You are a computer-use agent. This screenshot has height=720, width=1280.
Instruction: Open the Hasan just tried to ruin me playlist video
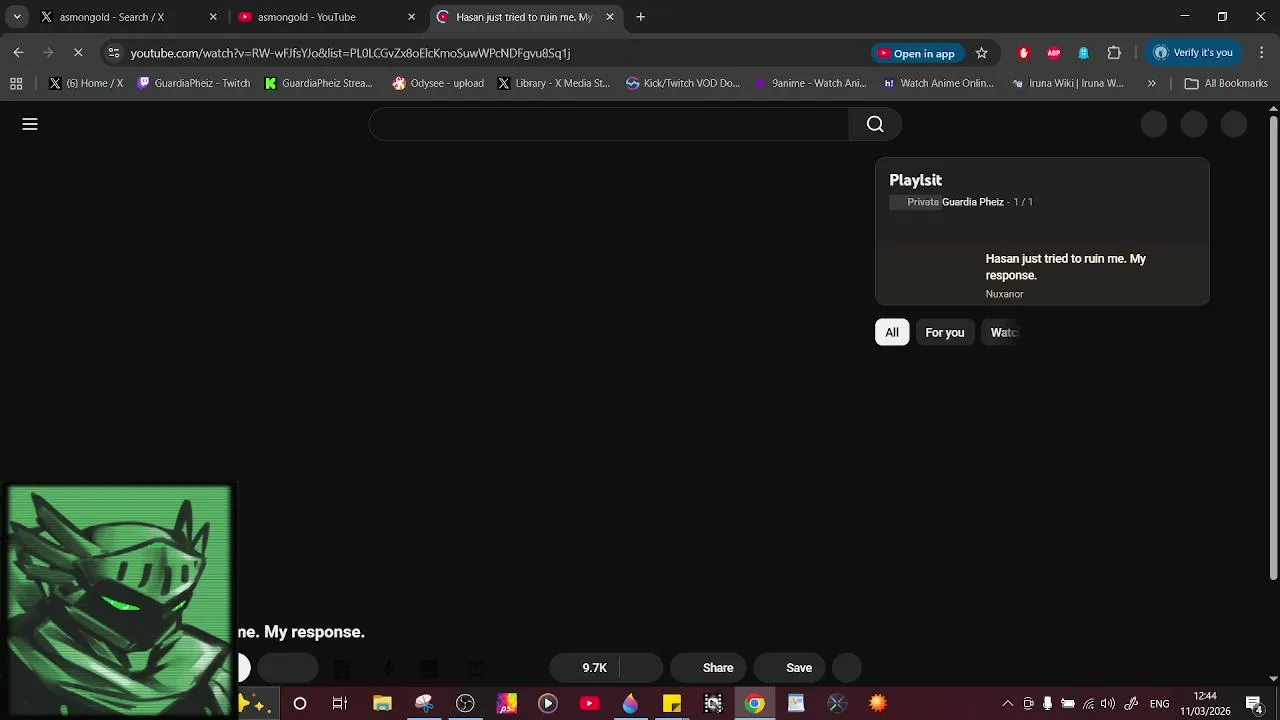(x=1042, y=274)
